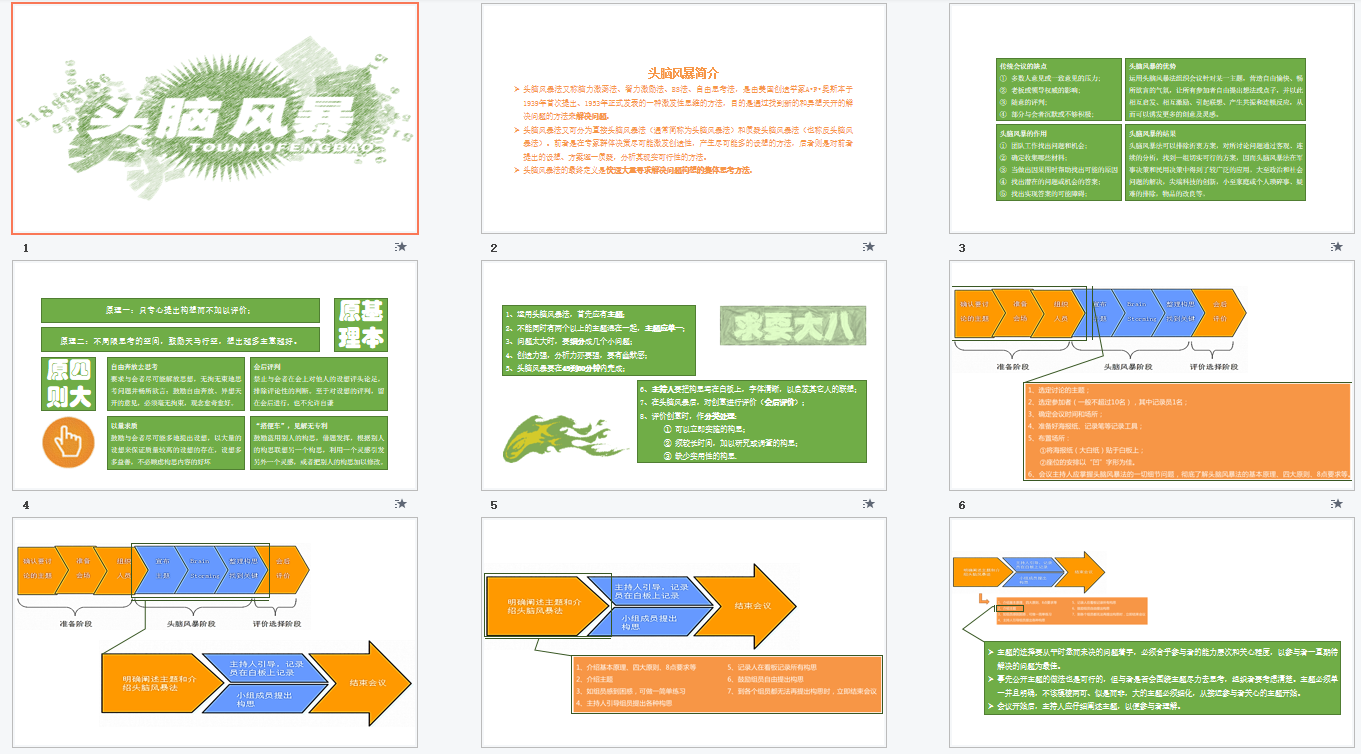Select the title slide thumbnail 头脑风暴
1361x754 pixels.
click(215, 119)
